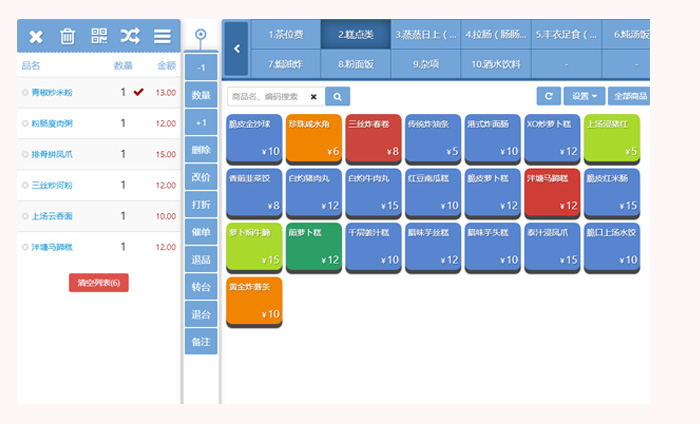
Task: Select the radio circle beside 青椒炒米粉
Action: pos(25,93)
